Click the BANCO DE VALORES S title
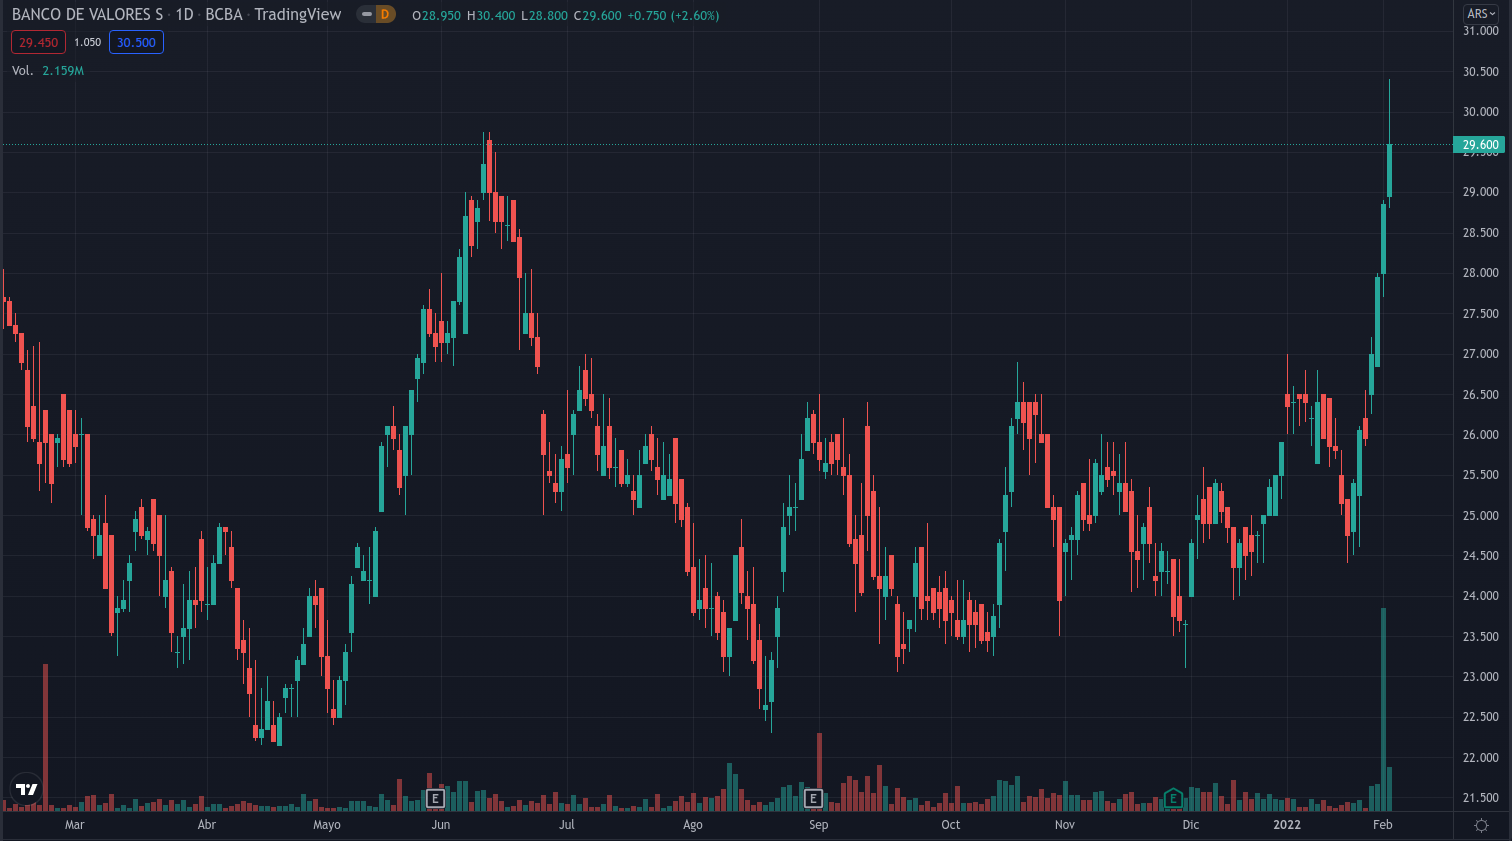Image resolution: width=1512 pixels, height=841 pixels. click(x=87, y=14)
